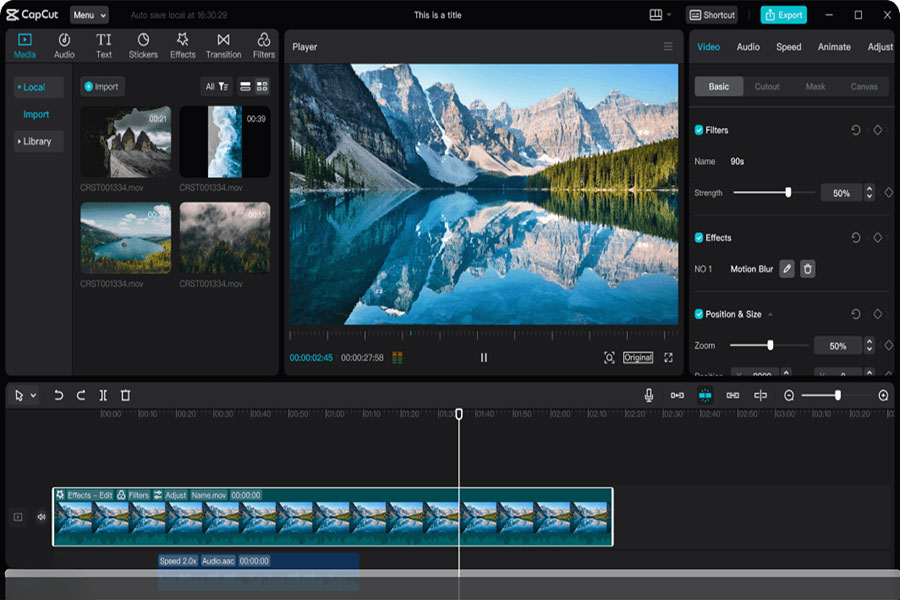
Task: Open the Menu dropdown
Action: [x=89, y=15]
